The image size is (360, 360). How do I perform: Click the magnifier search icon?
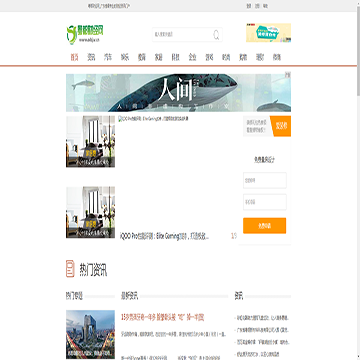217,34
